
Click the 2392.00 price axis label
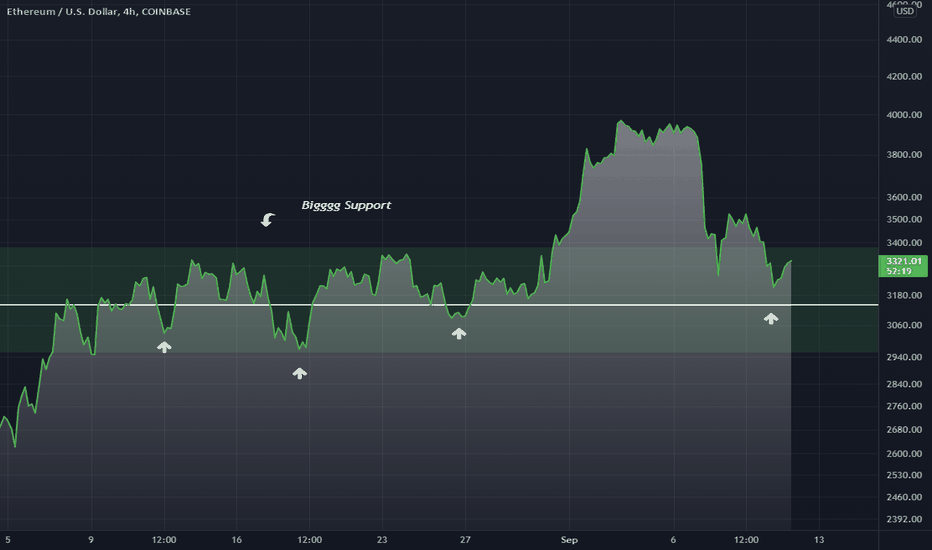[904, 519]
